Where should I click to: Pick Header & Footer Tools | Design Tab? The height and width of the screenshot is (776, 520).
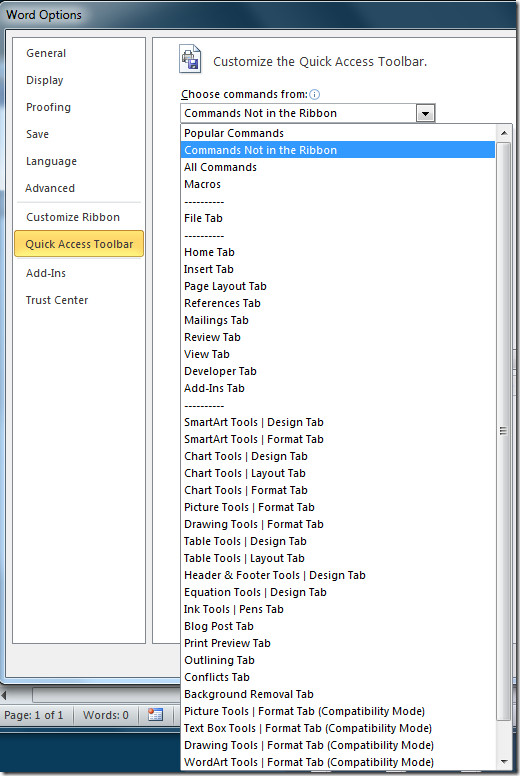[338, 575]
